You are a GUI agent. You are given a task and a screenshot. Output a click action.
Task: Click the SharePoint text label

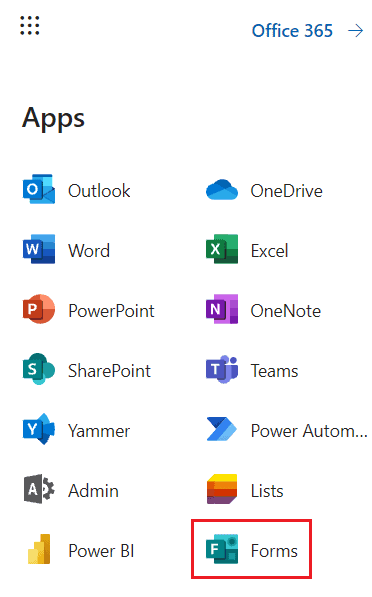tap(110, 370)
